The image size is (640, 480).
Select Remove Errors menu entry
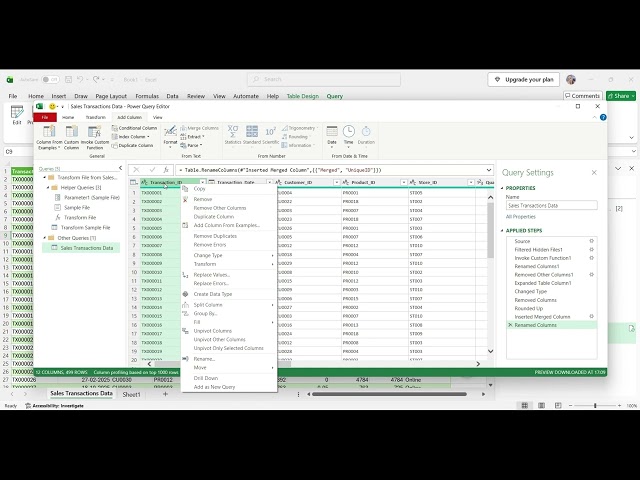tap(229, 244)
